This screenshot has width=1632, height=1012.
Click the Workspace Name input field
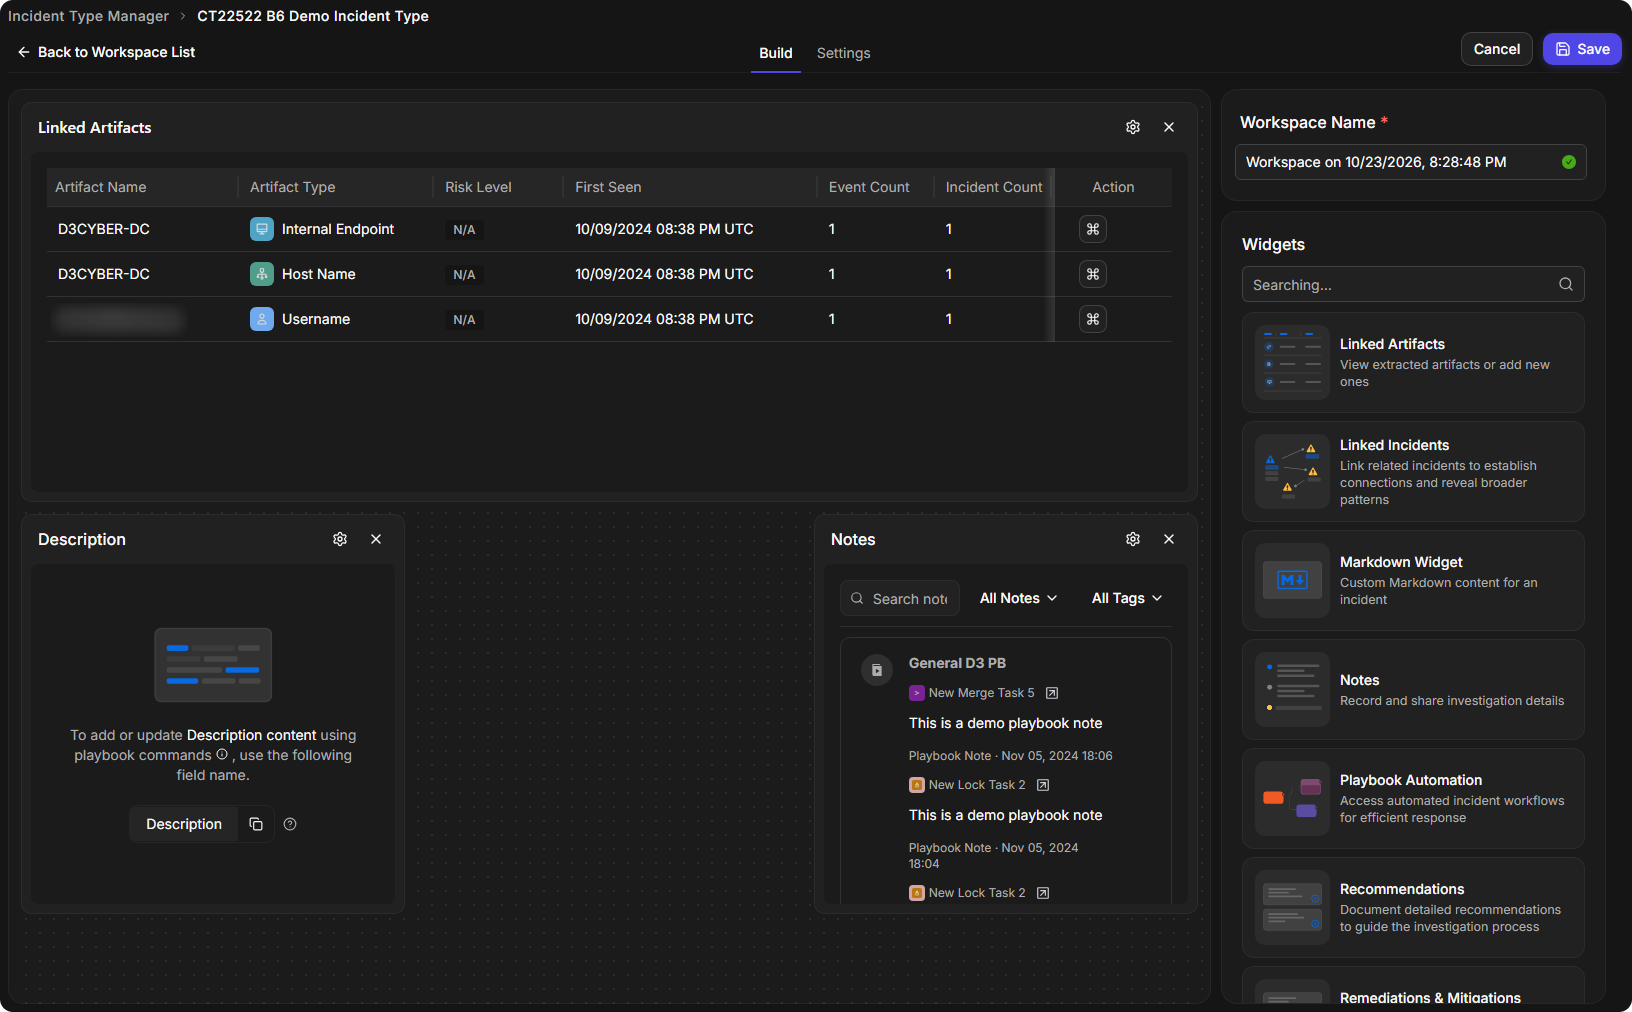[1411, 162]
